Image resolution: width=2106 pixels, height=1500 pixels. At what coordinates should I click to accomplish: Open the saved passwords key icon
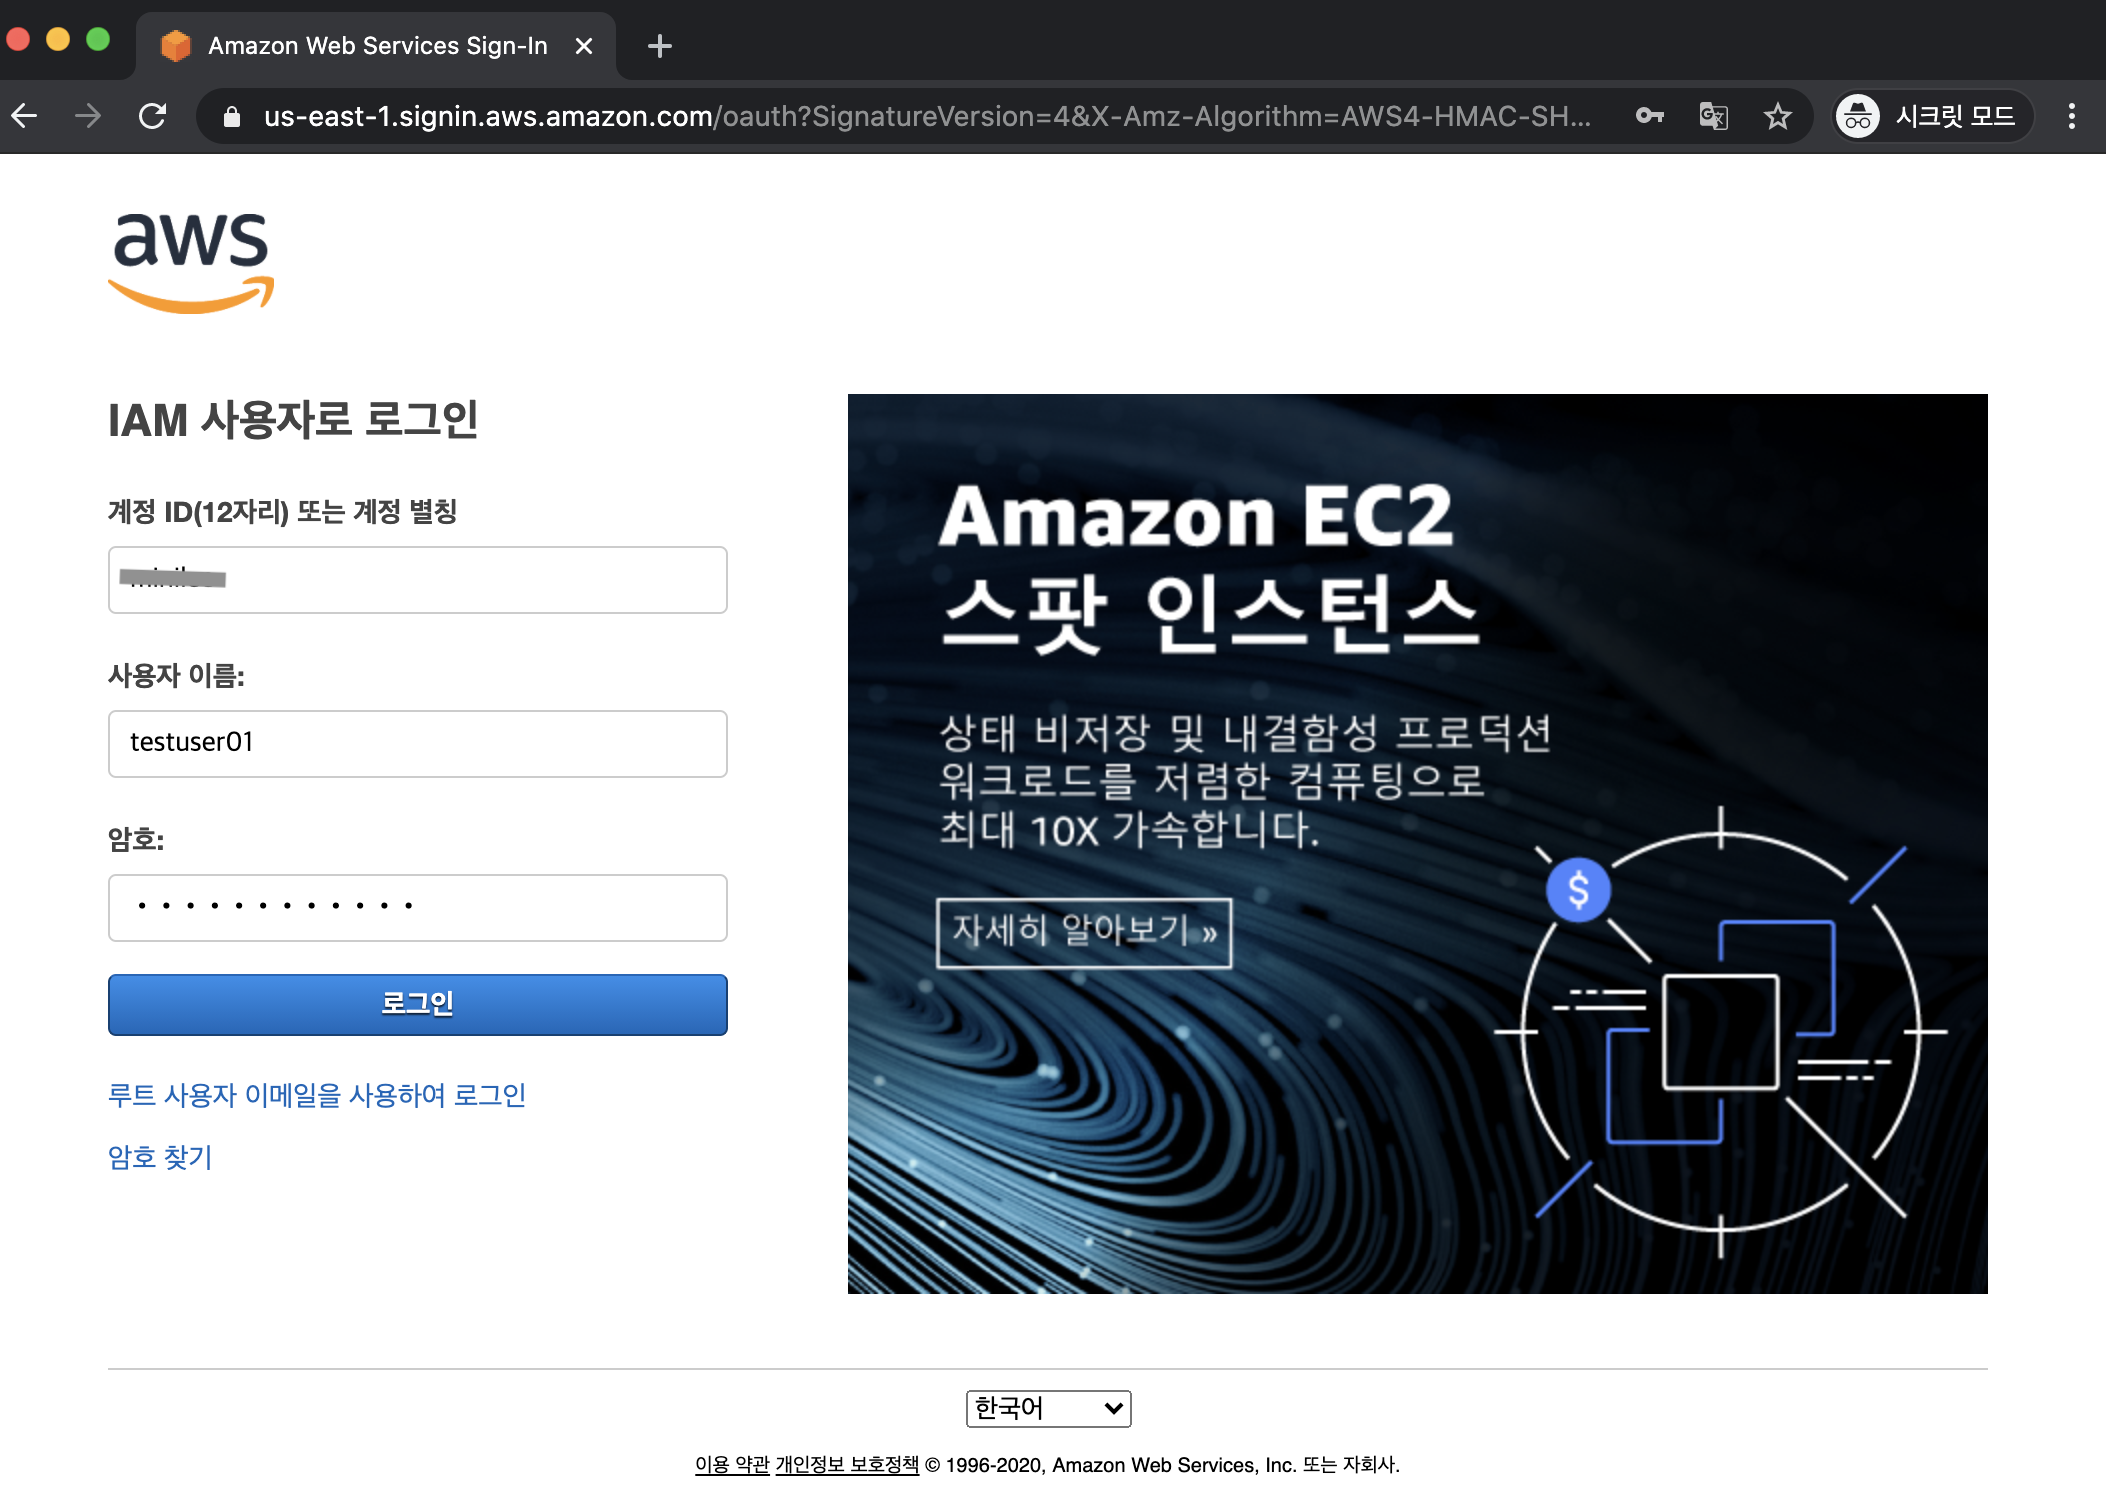(x=1649, y=116)
